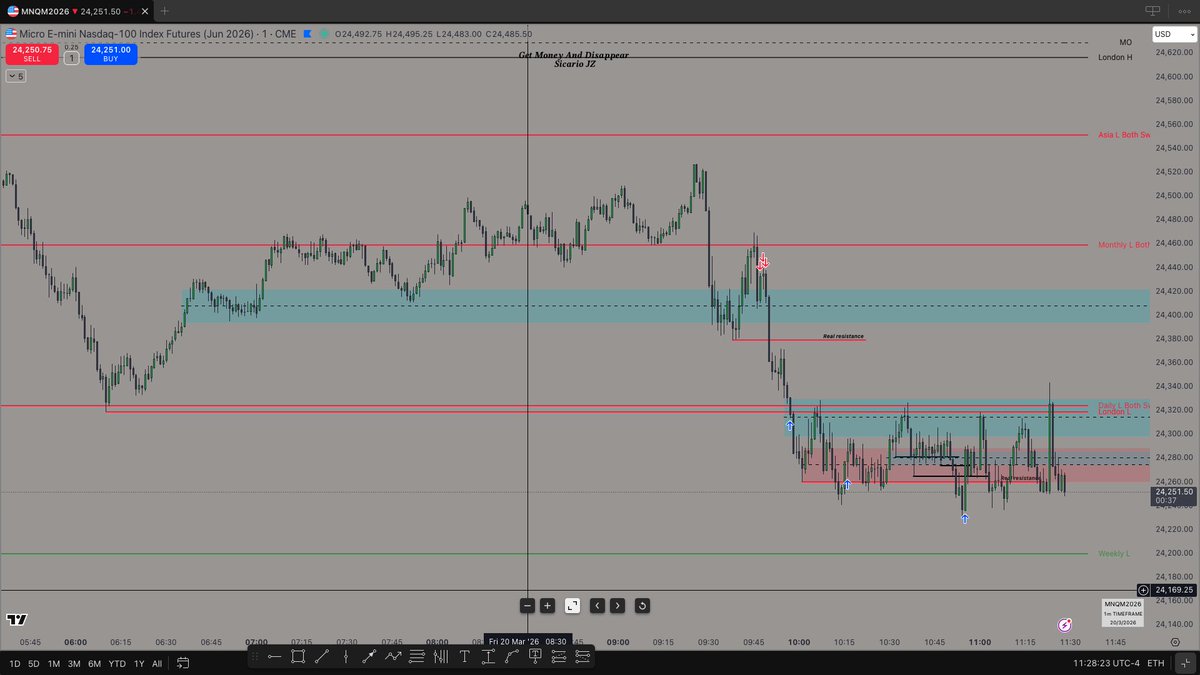Screen dimensions: 1200x675
Task: Select the arrow/ray line tool
Action: pos(369,657)
